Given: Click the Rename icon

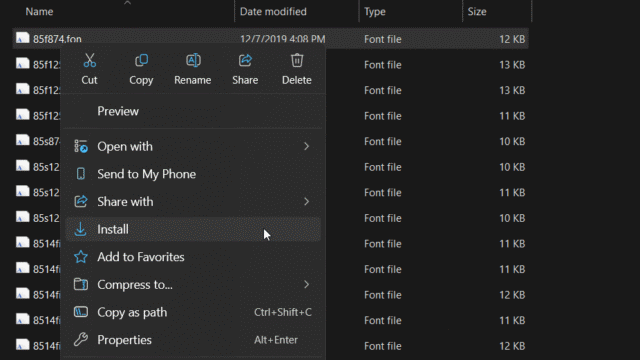Looking at the screenshot, I should [193, 60].
